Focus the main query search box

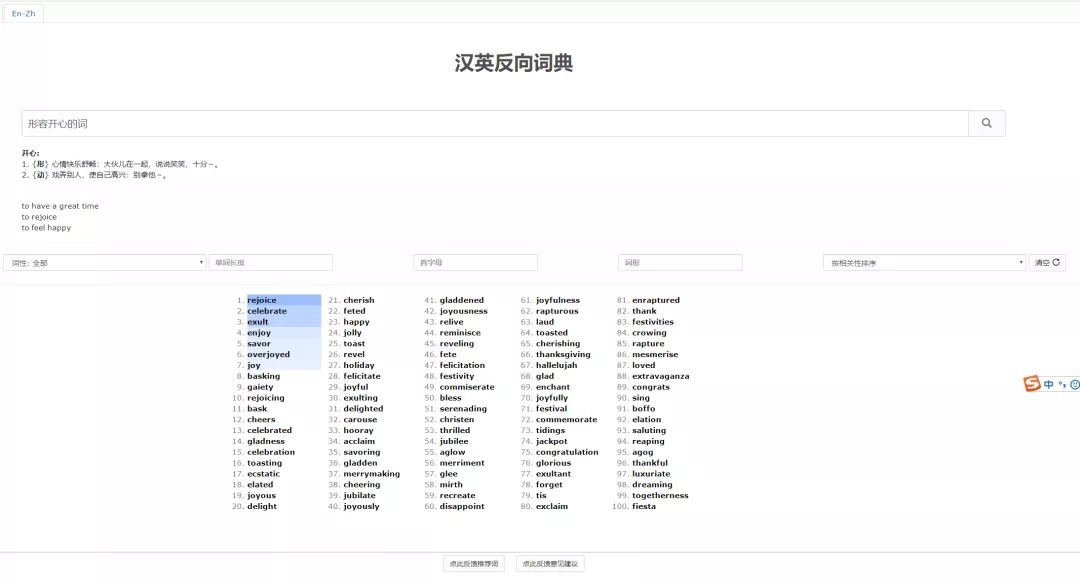[494, 123]
